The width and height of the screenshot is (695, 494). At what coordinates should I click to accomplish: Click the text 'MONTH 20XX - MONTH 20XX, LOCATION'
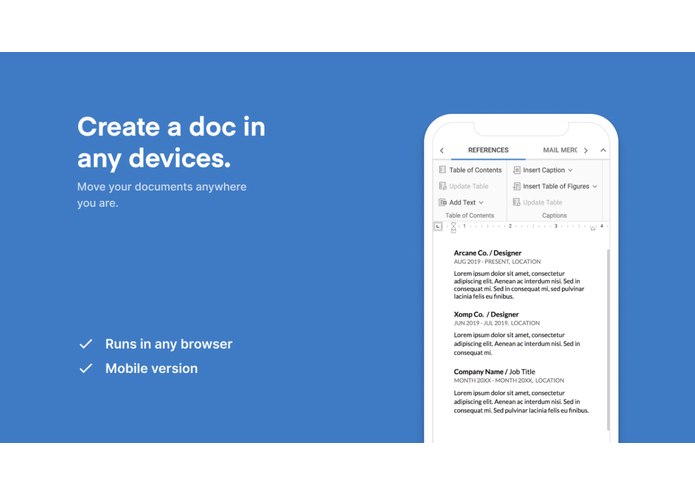(509, 381)
